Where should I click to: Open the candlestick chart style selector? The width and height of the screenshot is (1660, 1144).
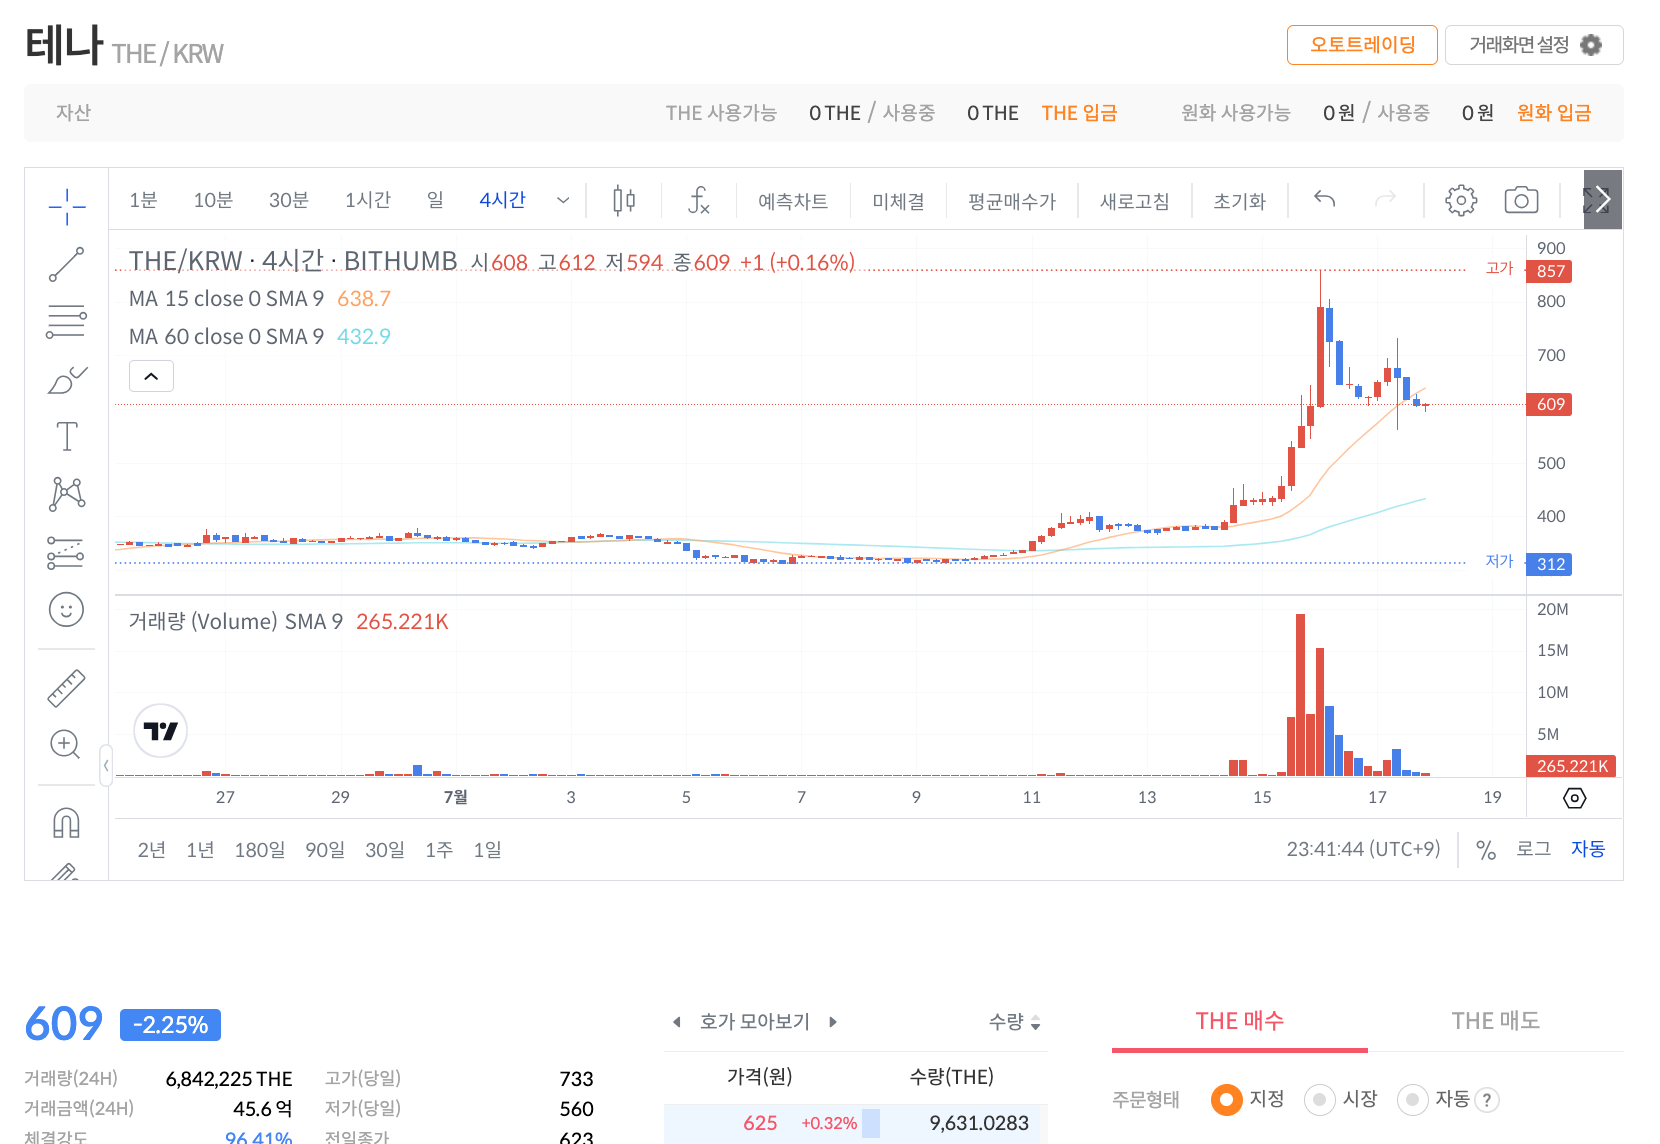point(624,200)
